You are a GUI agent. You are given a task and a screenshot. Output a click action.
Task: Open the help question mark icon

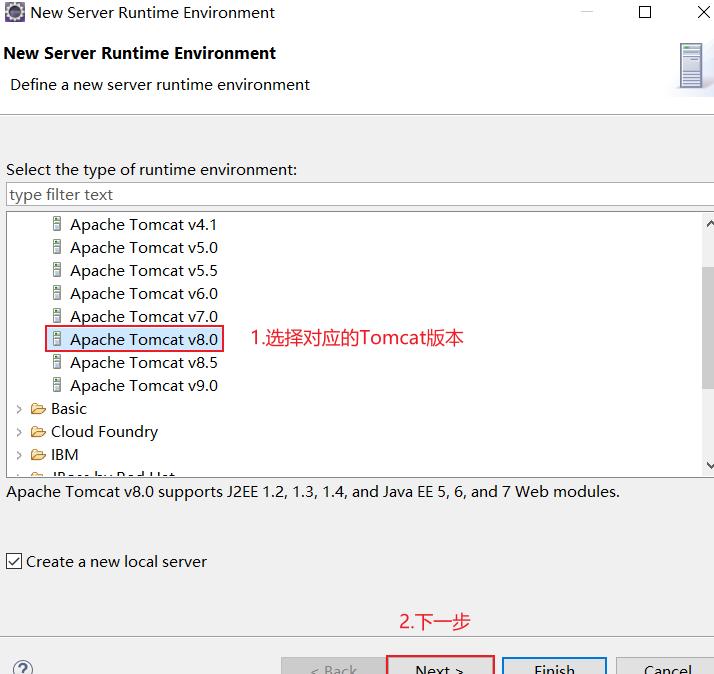[x=23, y=667]
